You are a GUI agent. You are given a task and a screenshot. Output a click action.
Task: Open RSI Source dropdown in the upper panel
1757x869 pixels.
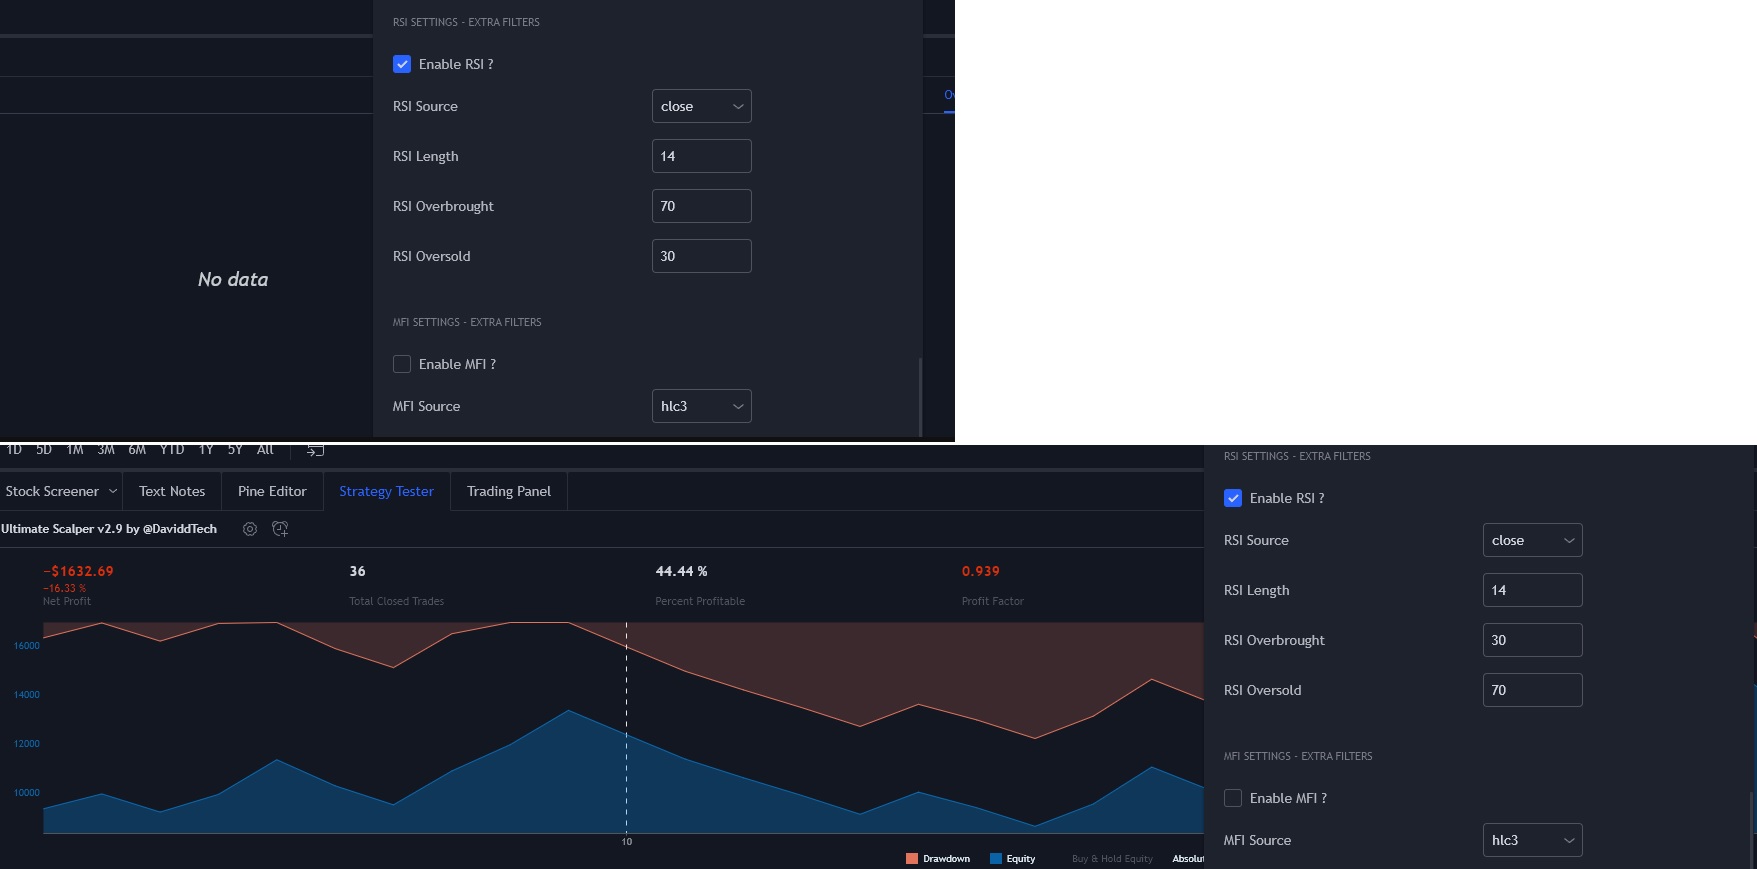click(x=701, y=106)
